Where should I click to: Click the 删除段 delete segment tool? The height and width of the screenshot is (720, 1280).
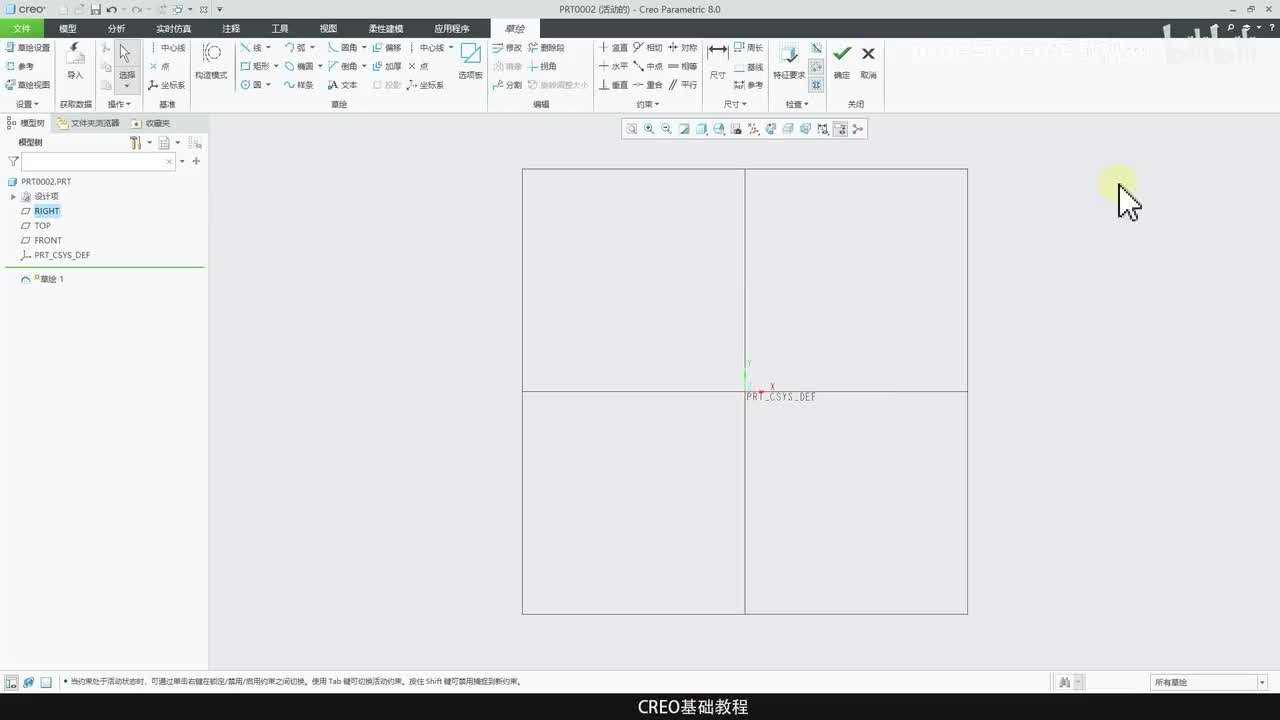tap(546, 47)
